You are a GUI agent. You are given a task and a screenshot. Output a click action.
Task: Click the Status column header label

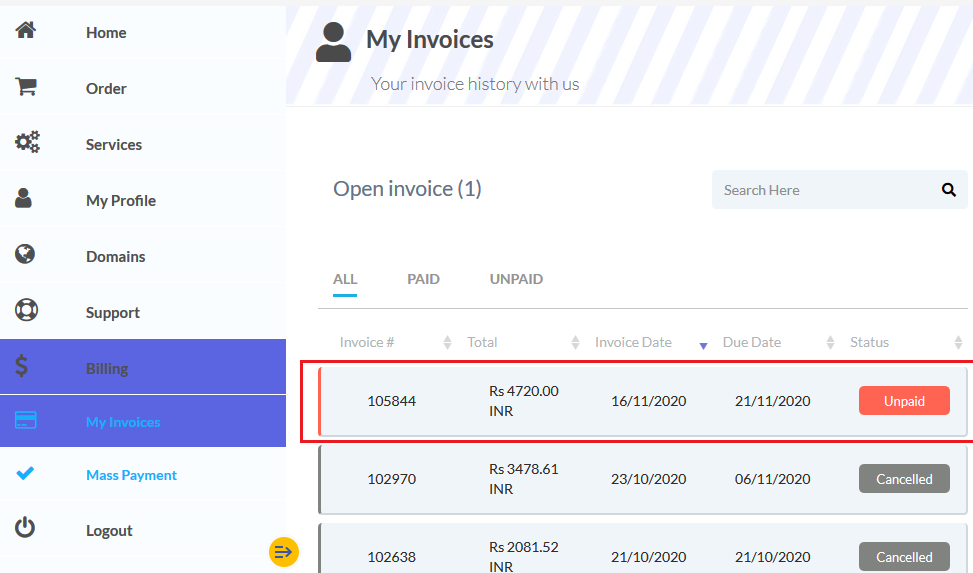(869, 342)
